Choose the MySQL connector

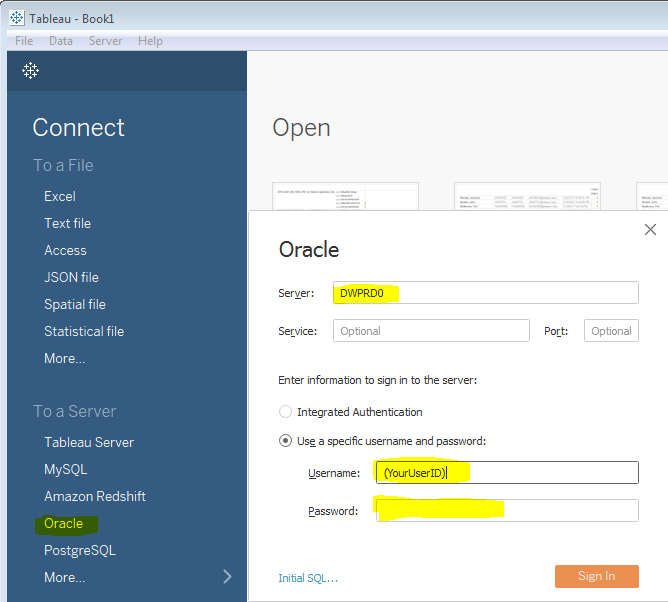[x=66, y=469]
